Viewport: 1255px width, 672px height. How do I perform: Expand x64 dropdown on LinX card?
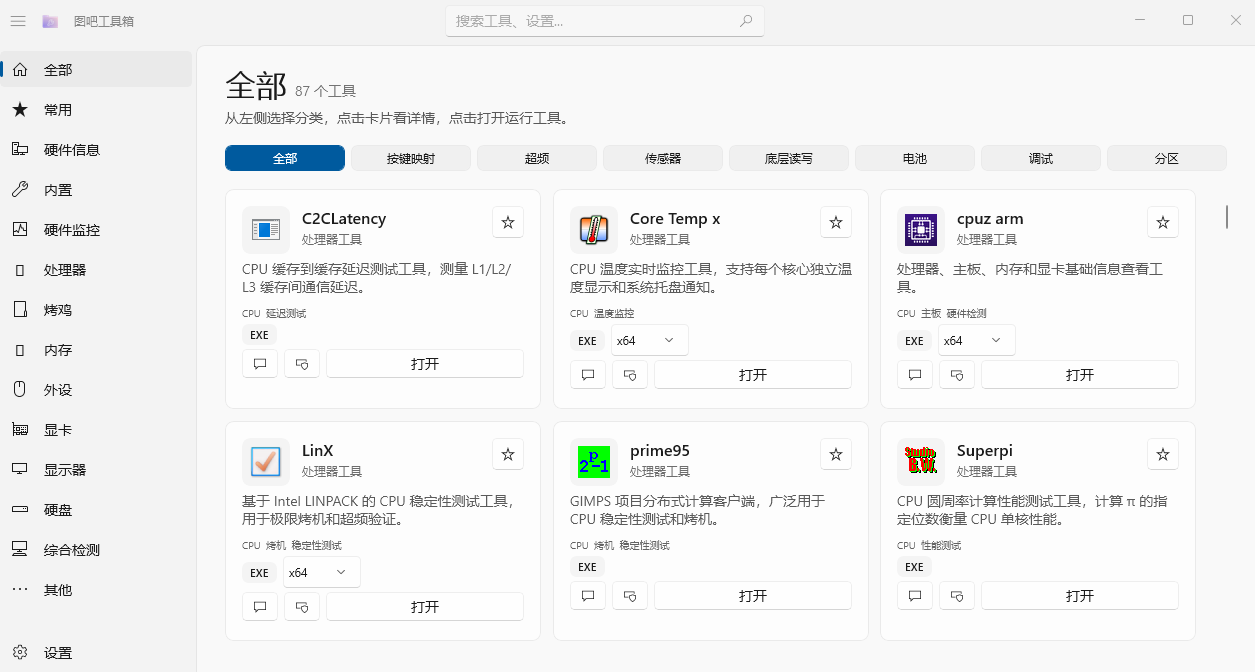321,573
